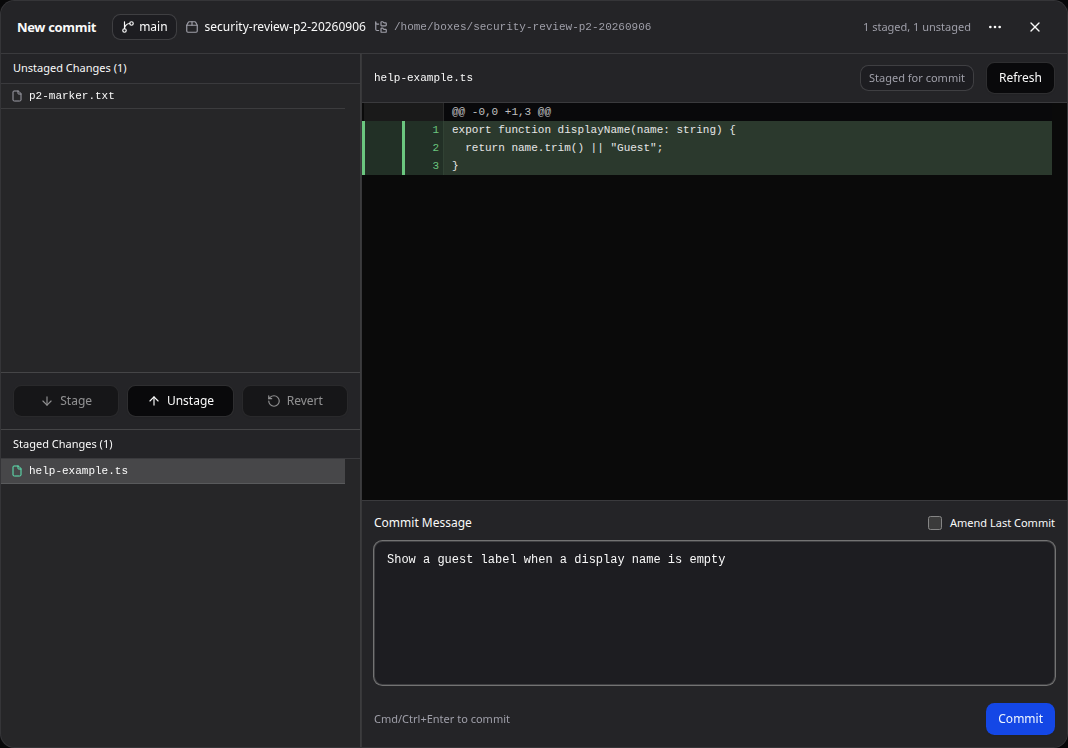
Task: Select p2-marker.txt in Unstaged Changes
Action: pyautogui.click(x=173, y=96)
